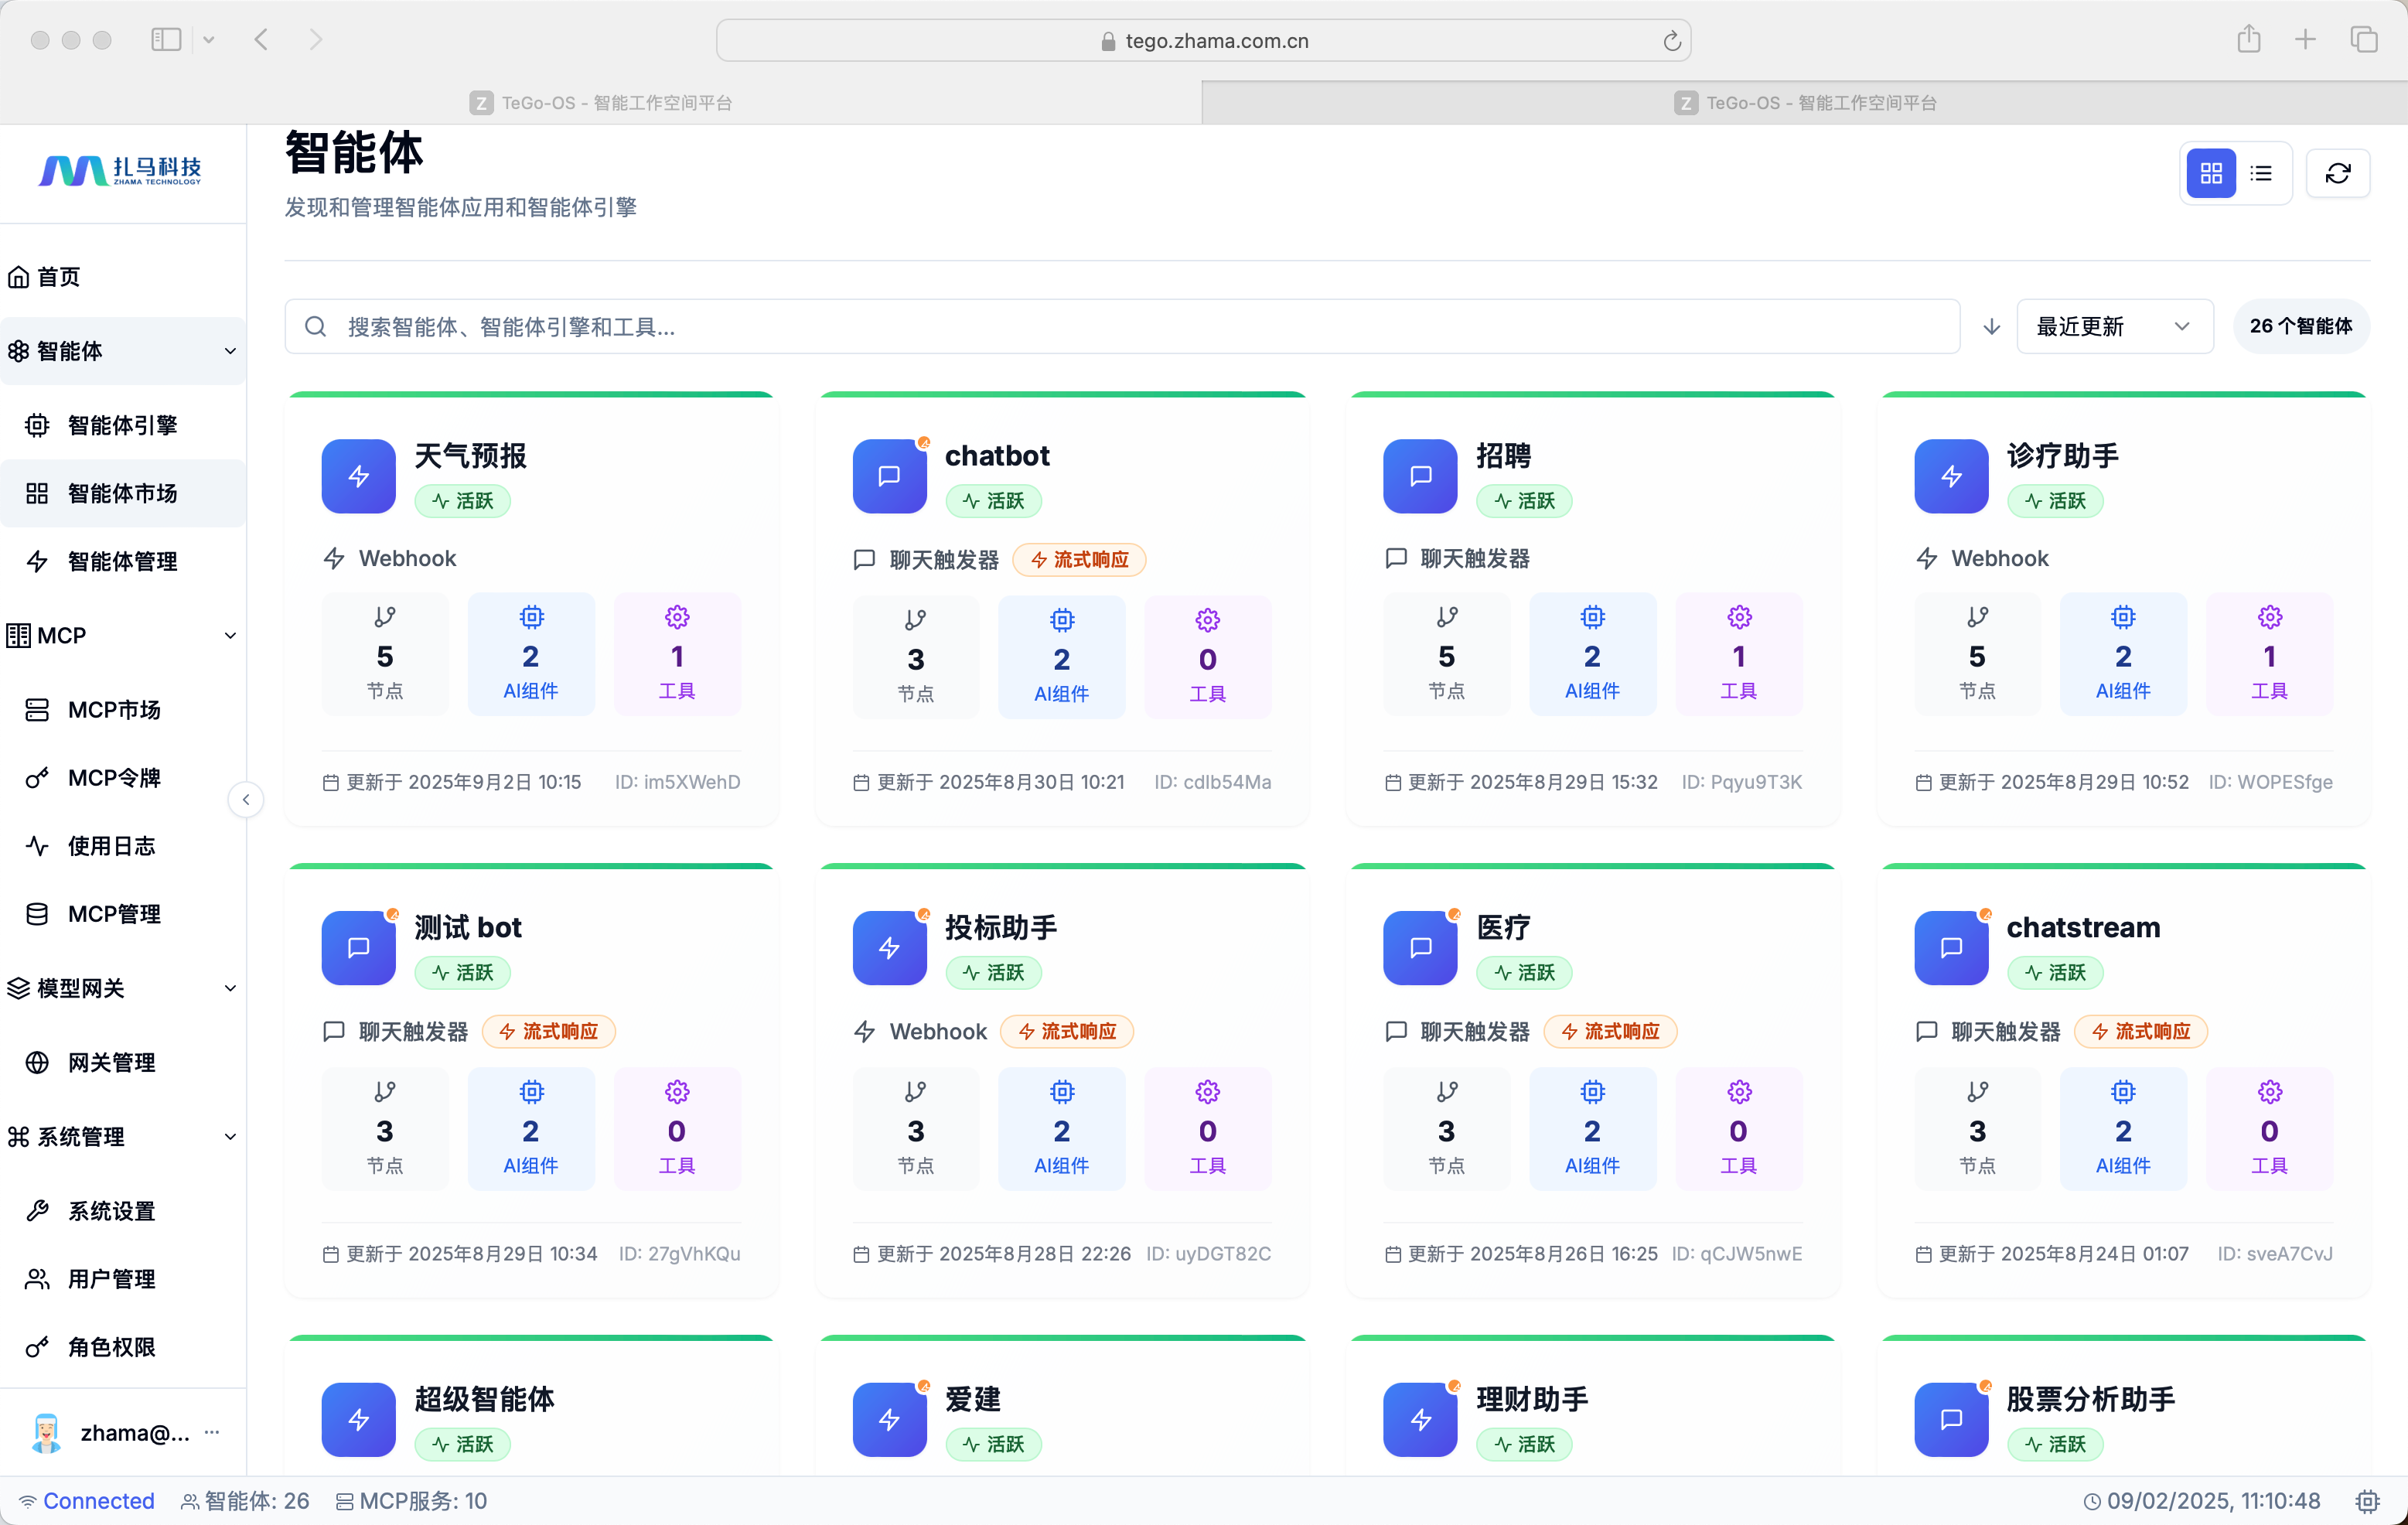Open 智能体引擎 in the sidebar
The height and width of the screenshot is (1525, 2408).
(x=122, y=425)
